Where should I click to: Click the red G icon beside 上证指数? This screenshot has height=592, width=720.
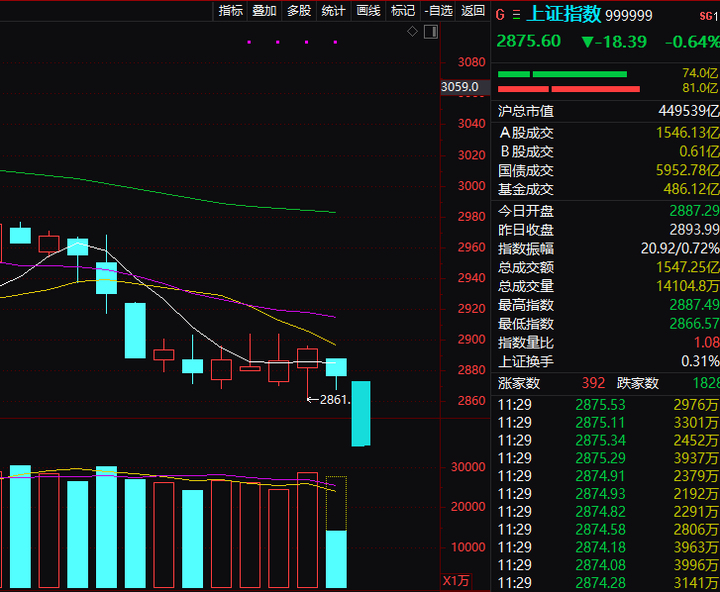500,15
